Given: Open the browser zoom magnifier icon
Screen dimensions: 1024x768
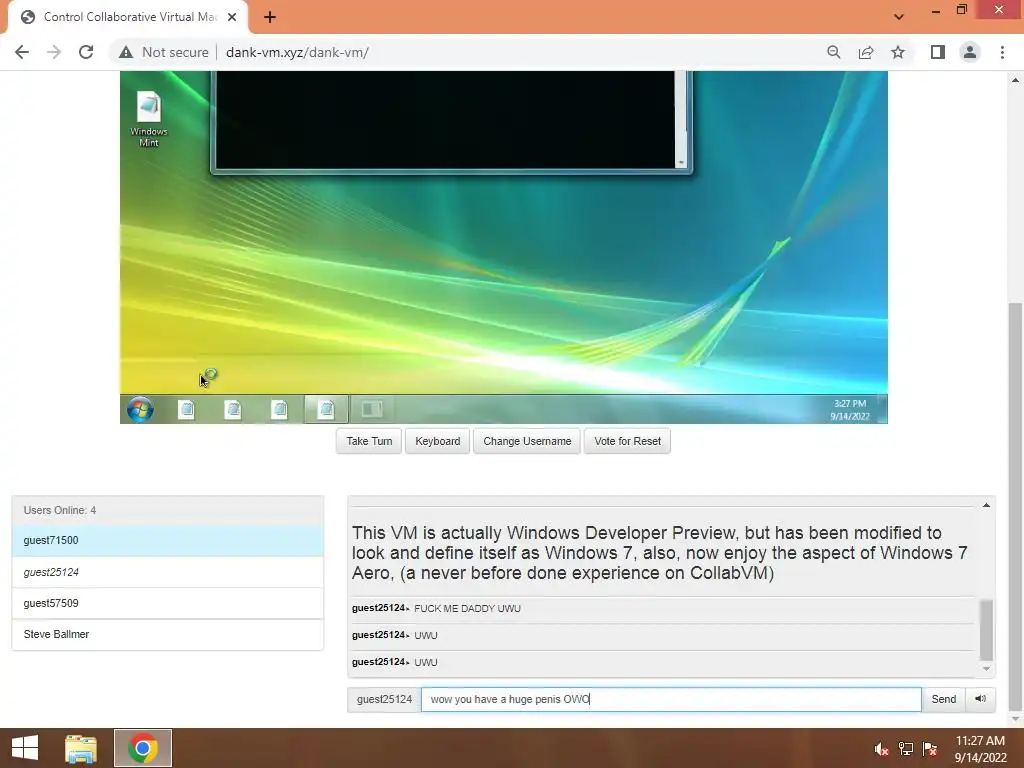Looking at the screenshot, I should point(833,52).
